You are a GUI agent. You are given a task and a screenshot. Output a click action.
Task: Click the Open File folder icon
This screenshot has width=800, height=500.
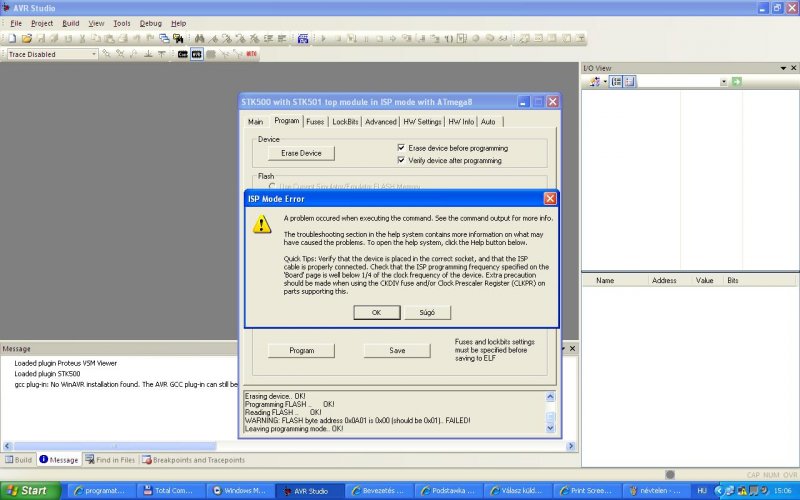tap(27, 38)
